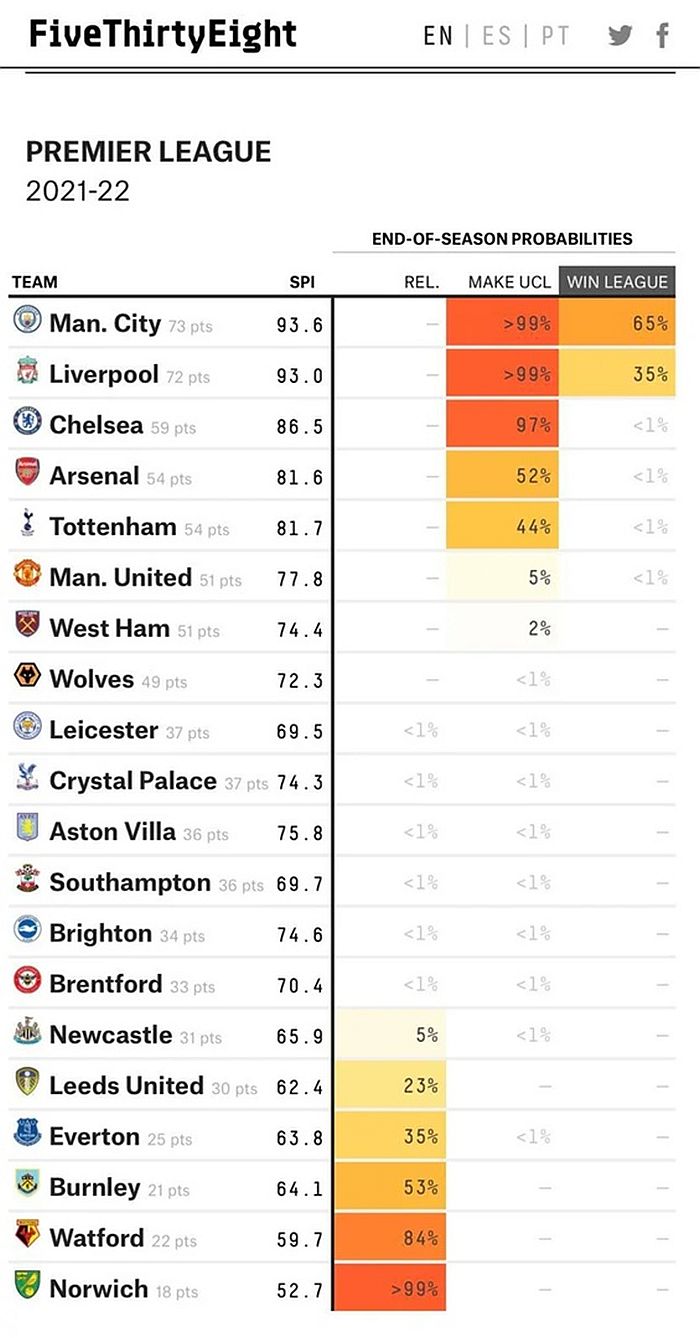The image size is (700, 1338).
Task: Sort by WIN LEAGUE column
Action: (x=617, y=282)
